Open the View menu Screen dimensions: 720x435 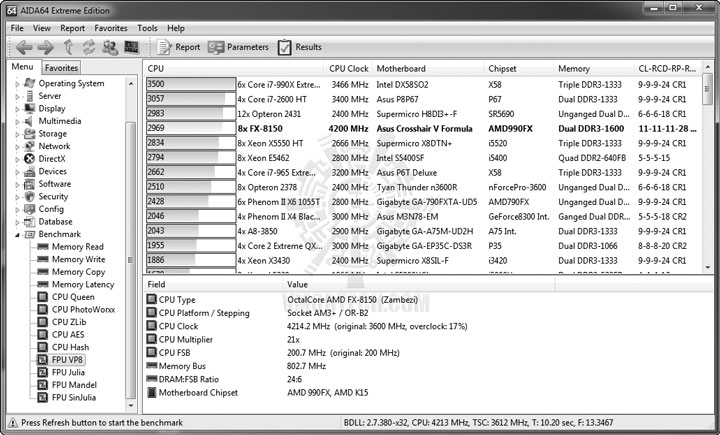[x=41, y=28]
